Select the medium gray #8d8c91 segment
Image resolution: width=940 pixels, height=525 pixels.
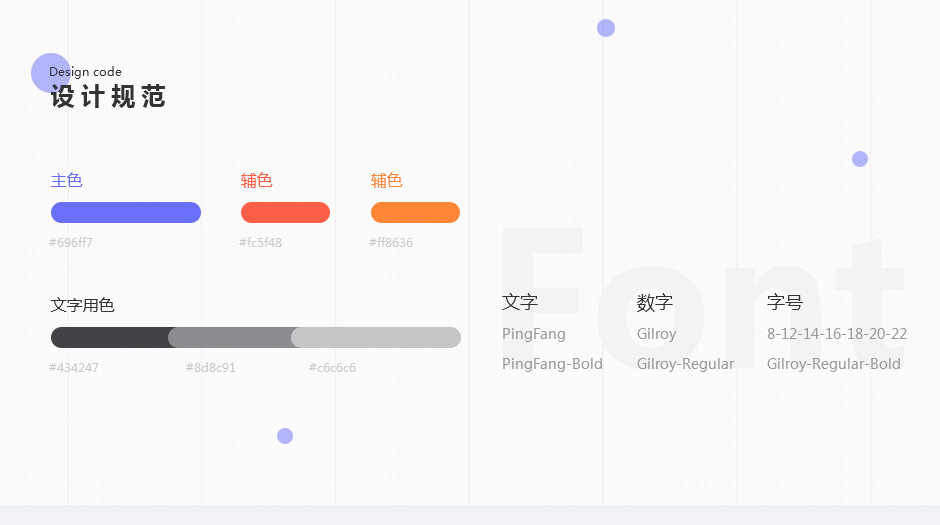(230, 337)
